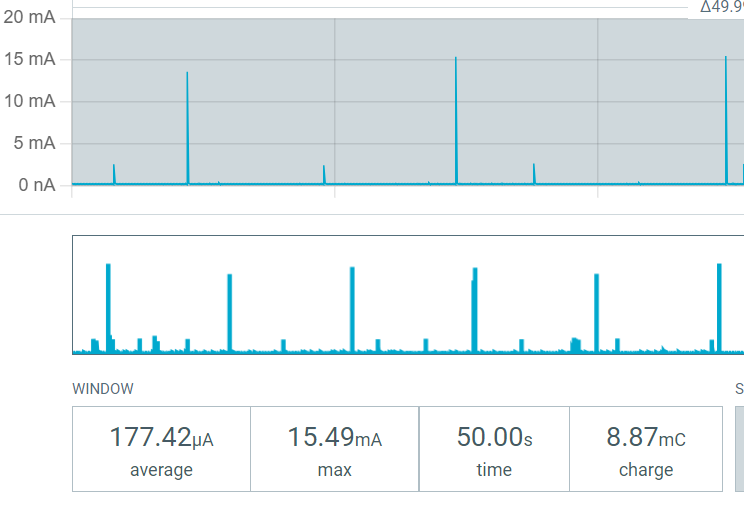This screenshot has width=744, height=513.
Task: Click the first small 2.5 mA pulse in chart
Action: (114, 174)
